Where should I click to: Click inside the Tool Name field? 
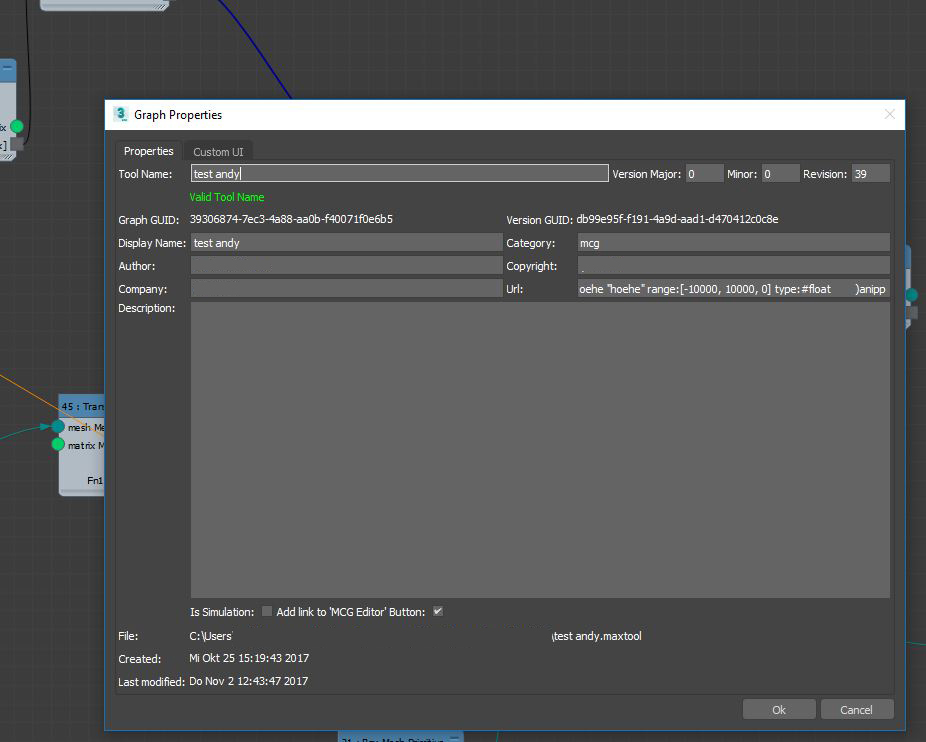[397, 172]
